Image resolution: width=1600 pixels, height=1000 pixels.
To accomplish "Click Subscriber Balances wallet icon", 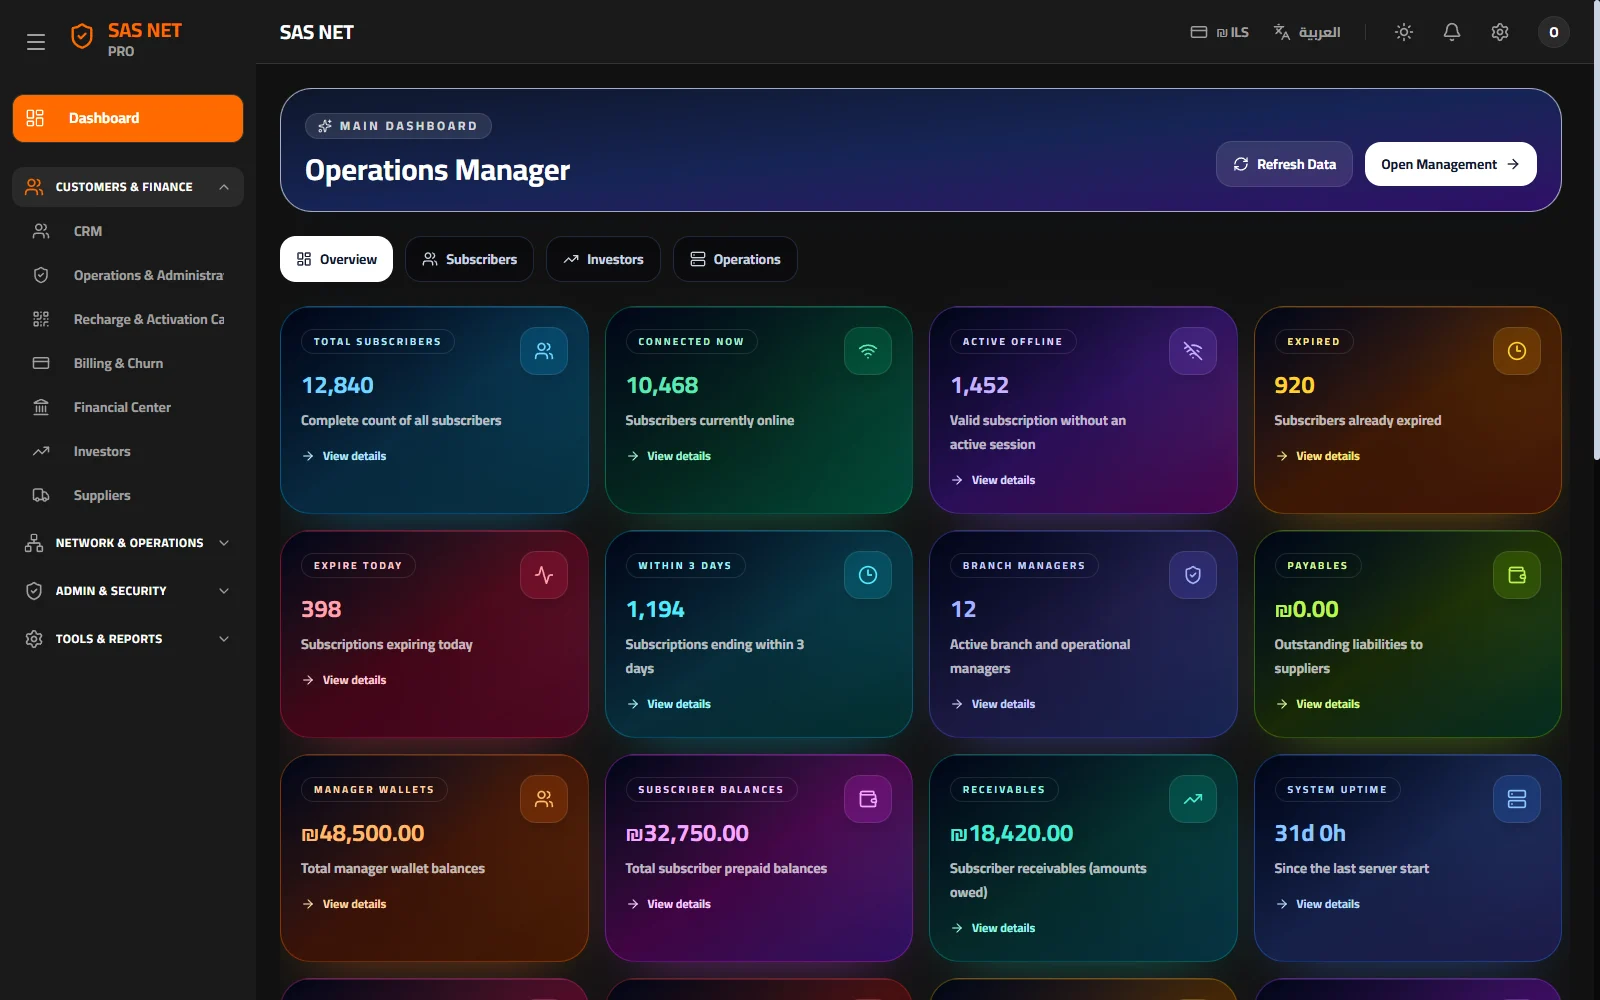I will pyautogui.click(x=868, y=799).
